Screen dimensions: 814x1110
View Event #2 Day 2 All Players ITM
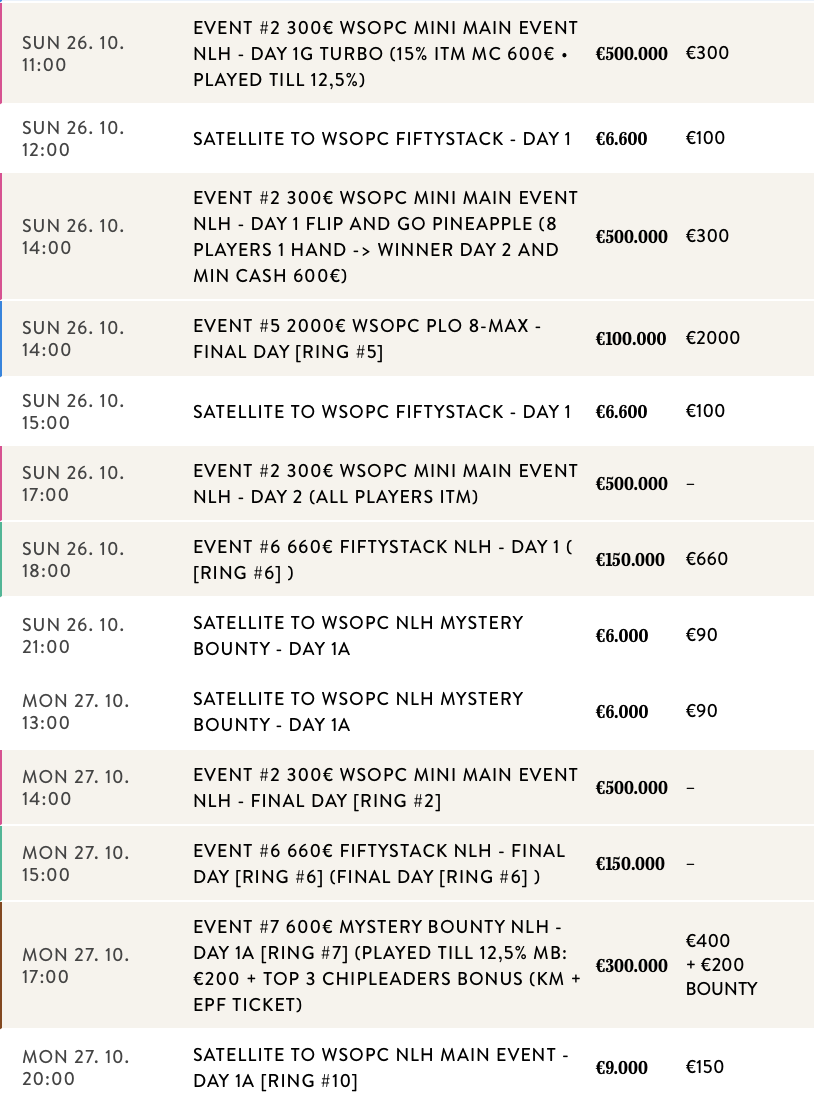[x=386, y=484]
